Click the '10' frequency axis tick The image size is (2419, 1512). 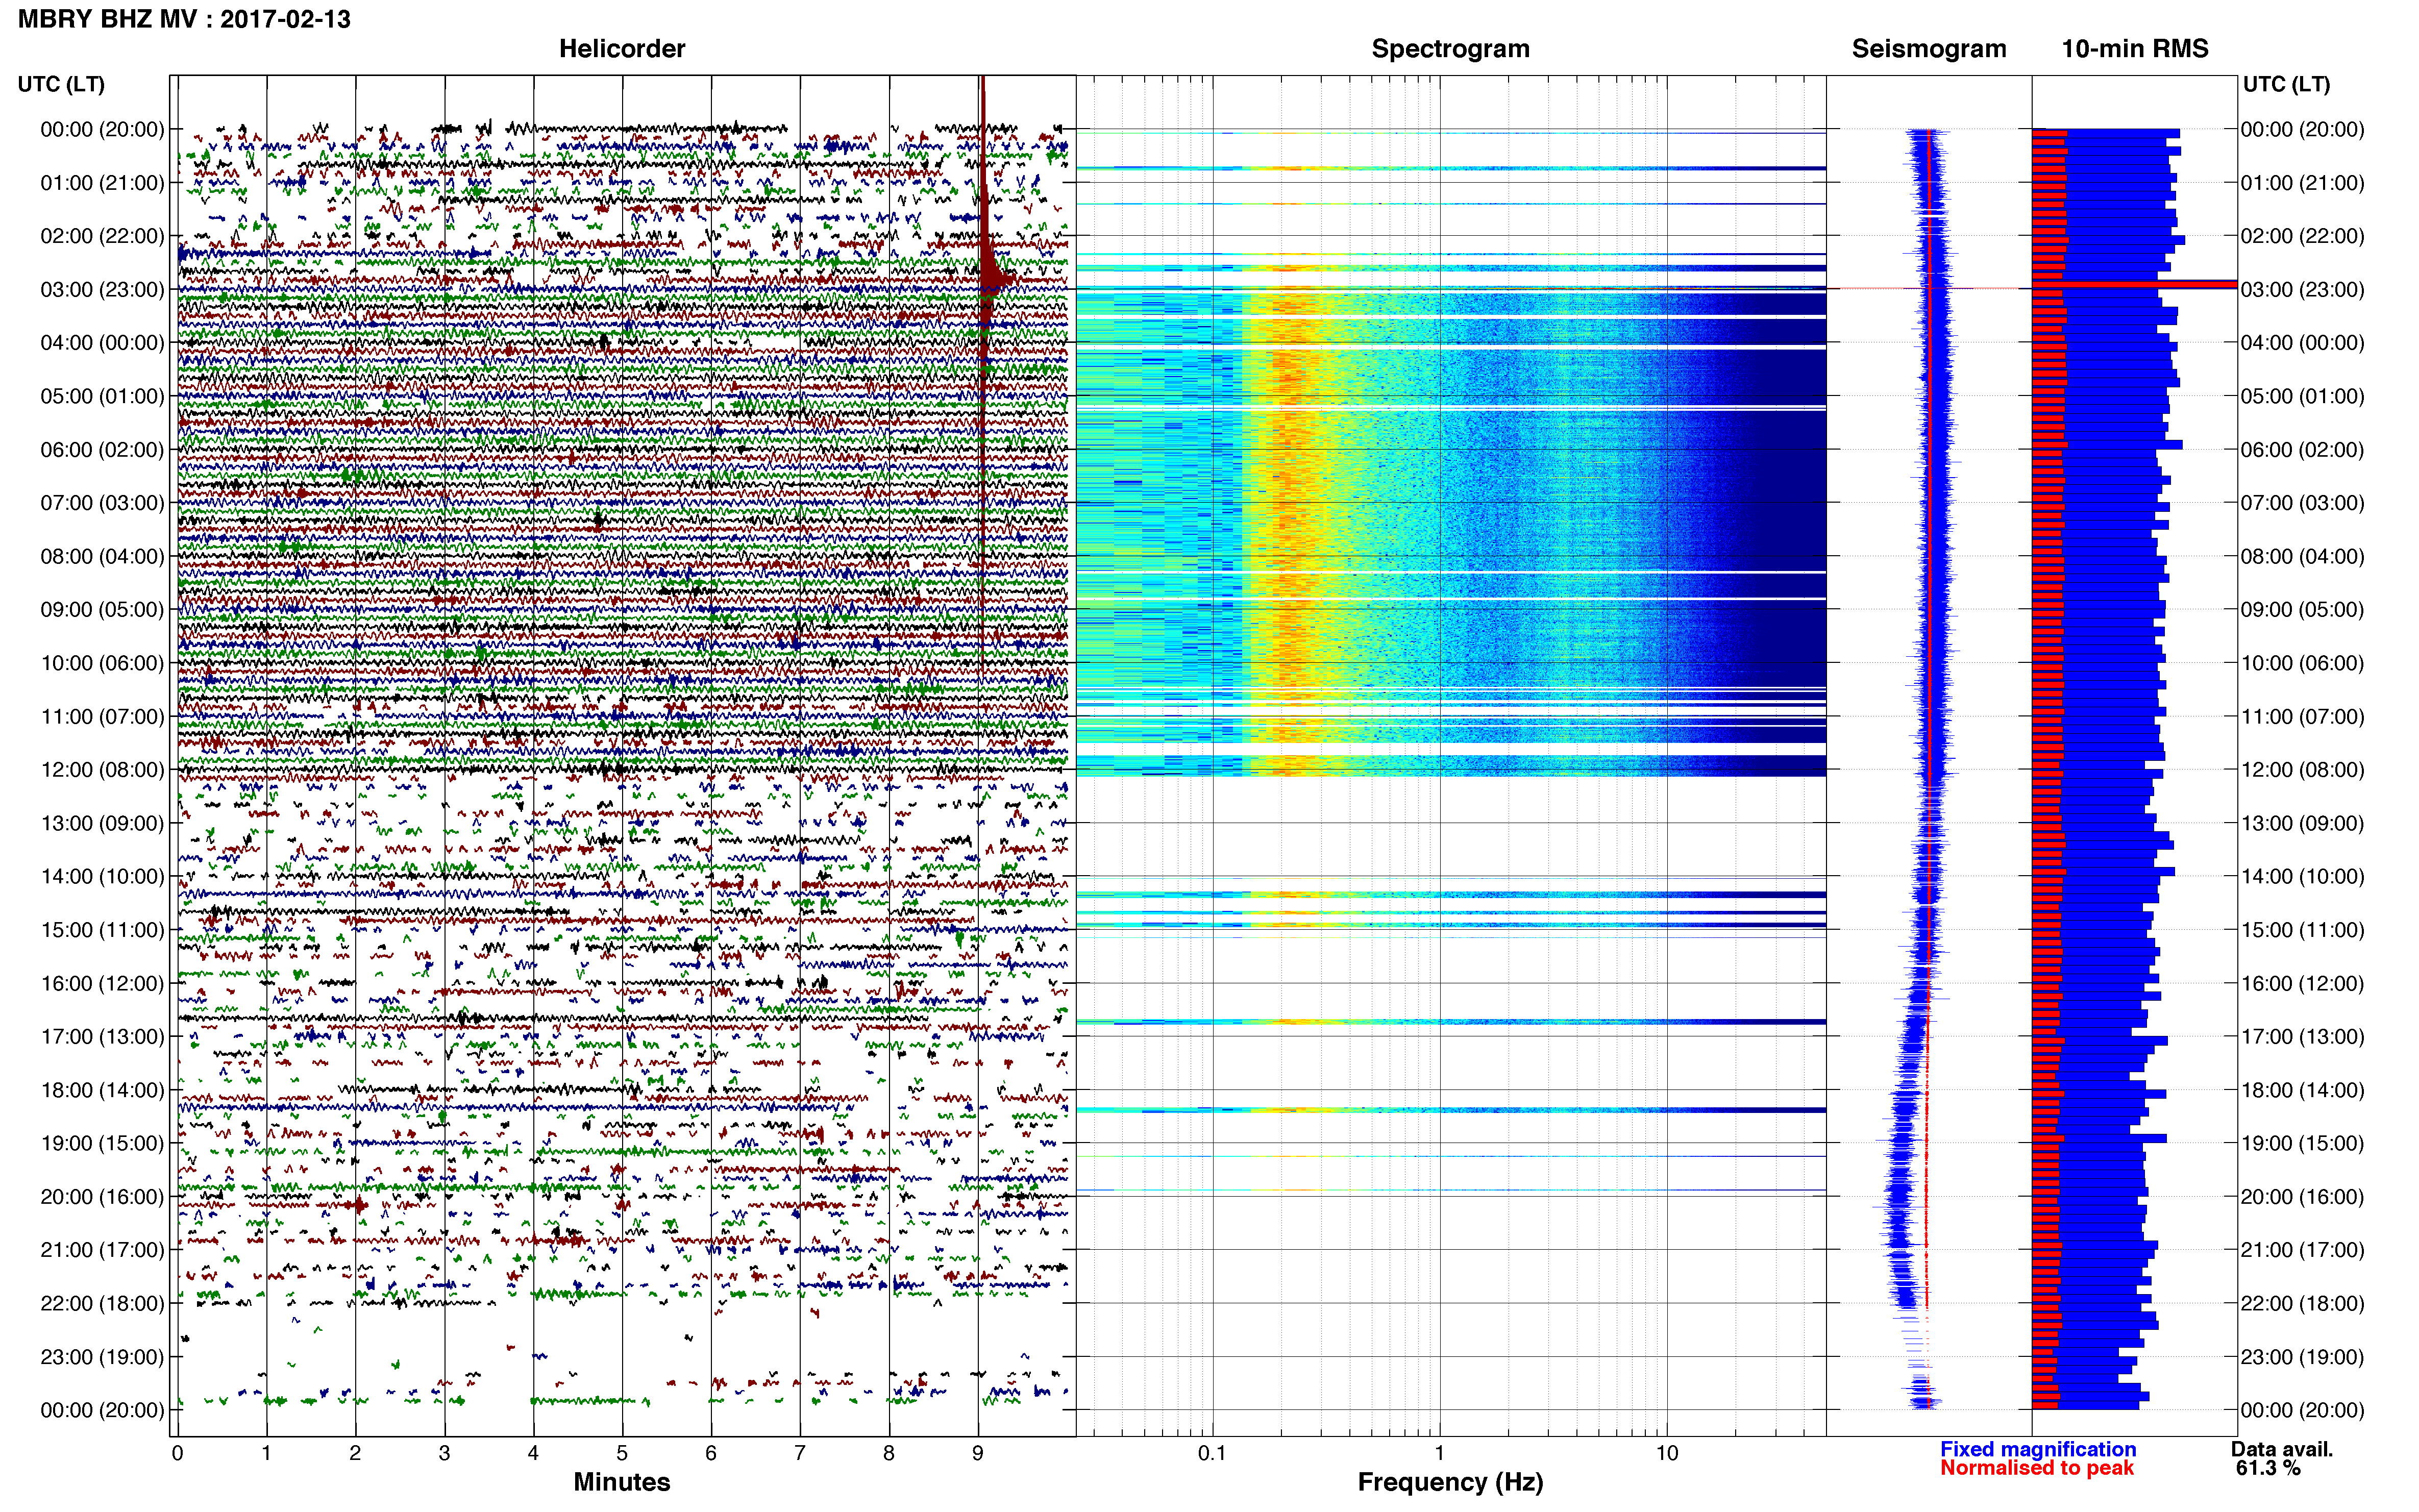pyautogui.click(x=1666, y=1453)
